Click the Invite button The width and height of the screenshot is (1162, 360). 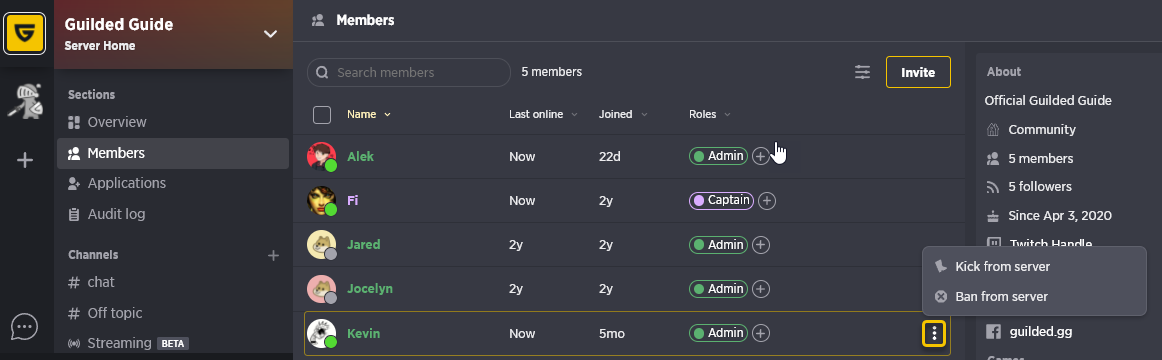click(918, 73)
